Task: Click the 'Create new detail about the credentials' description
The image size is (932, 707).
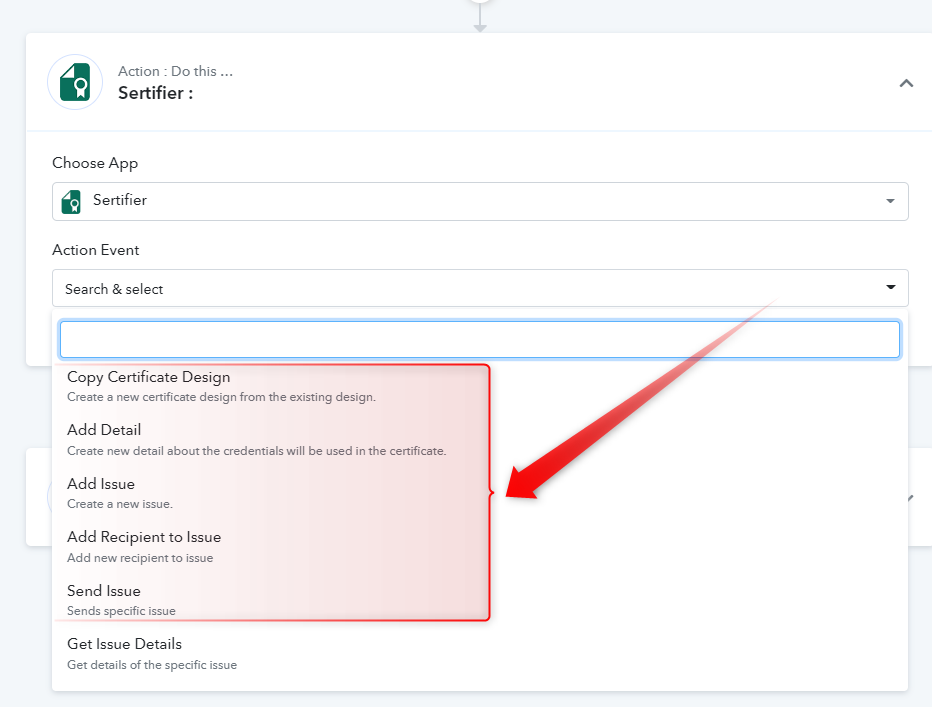Action: pyautogui.click(x=257, y=451)
